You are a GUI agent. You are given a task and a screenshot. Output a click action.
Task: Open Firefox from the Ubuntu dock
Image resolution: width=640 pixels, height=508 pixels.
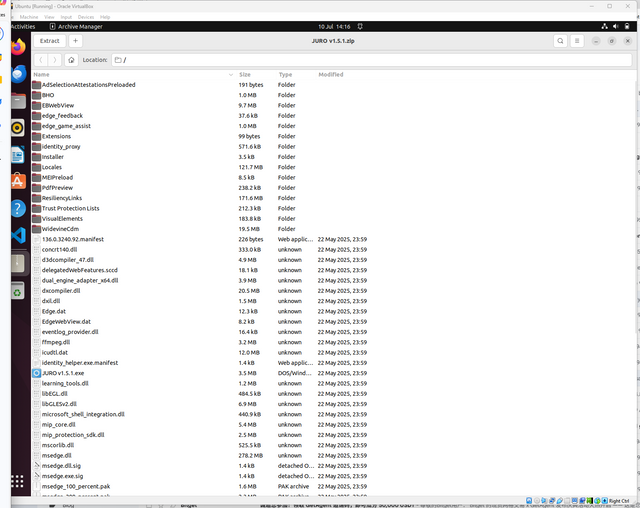18,47
